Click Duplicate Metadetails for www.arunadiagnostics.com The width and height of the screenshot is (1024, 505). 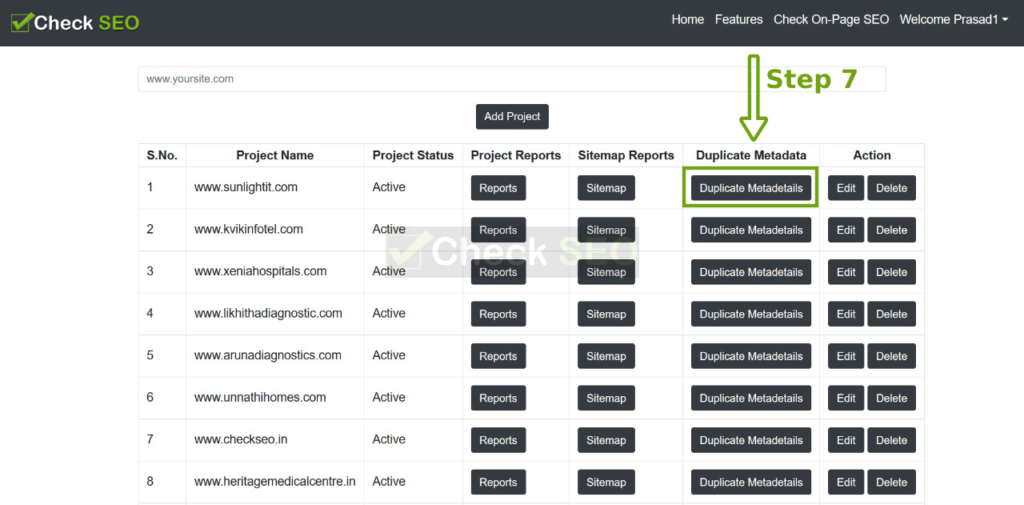click(751, 356)
